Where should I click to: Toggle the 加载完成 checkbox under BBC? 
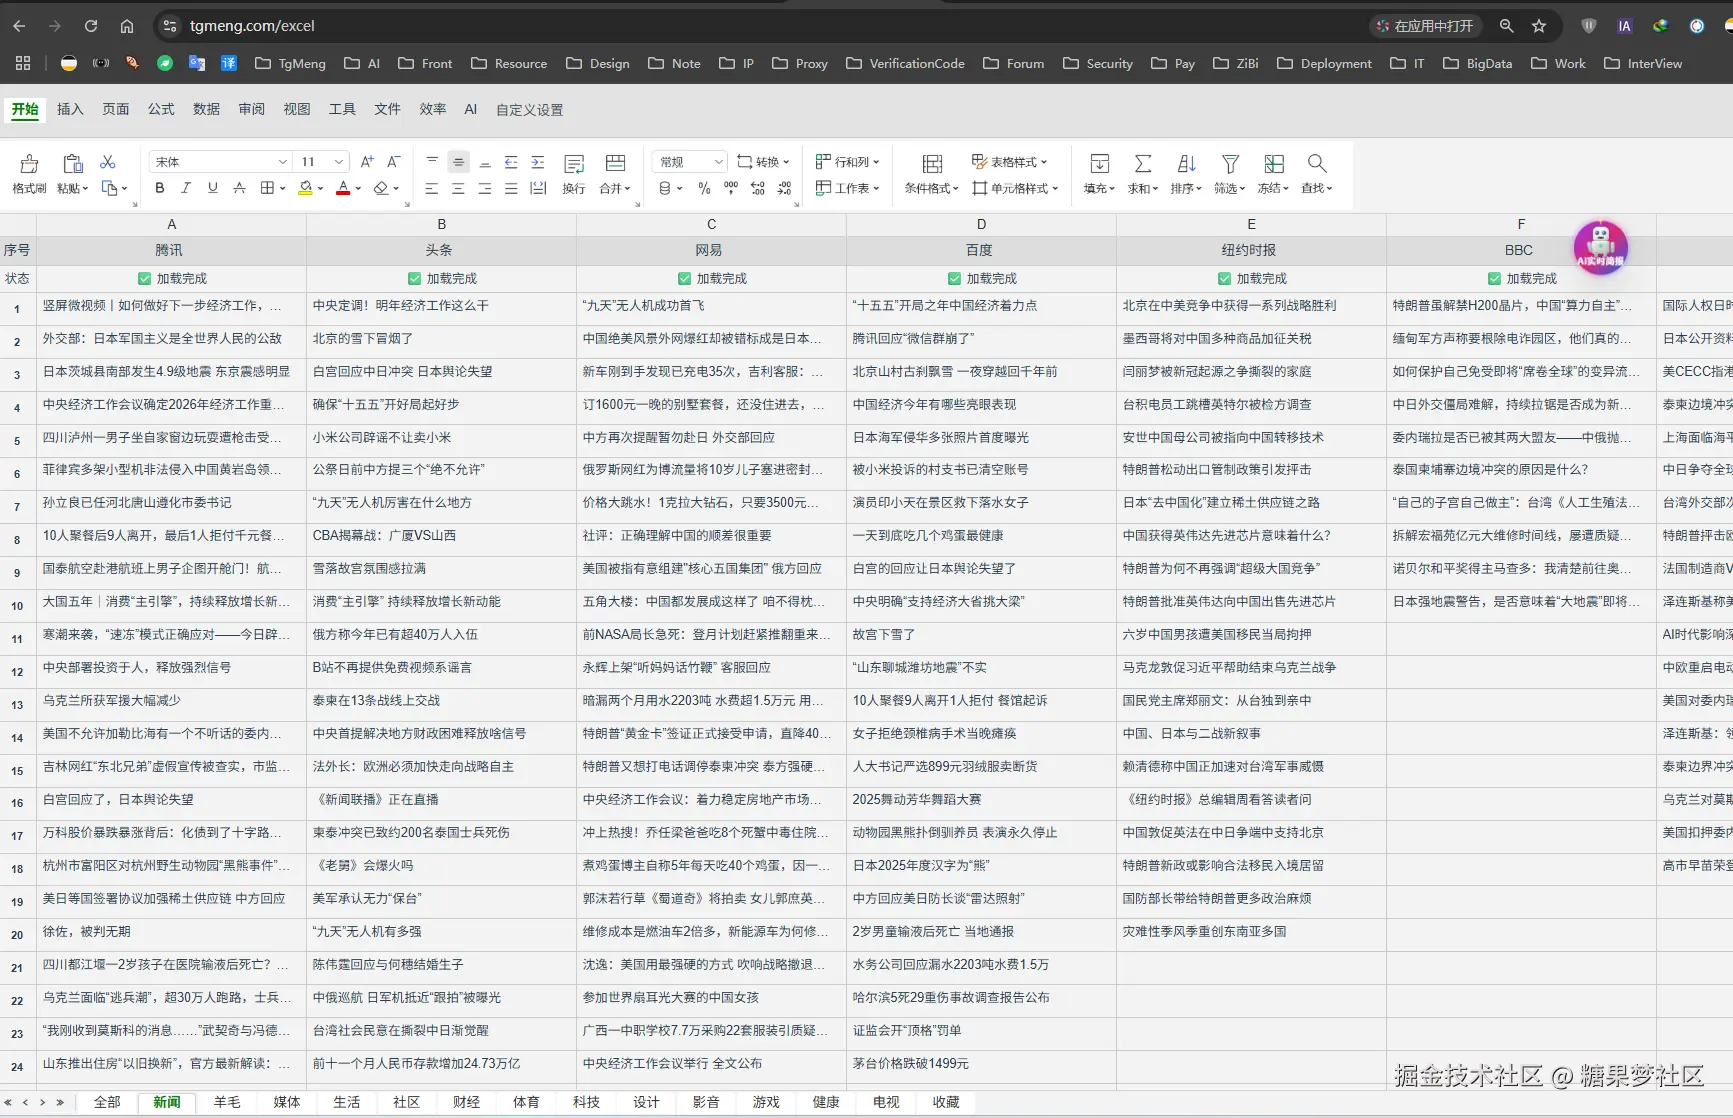[x=1495, y=279]
